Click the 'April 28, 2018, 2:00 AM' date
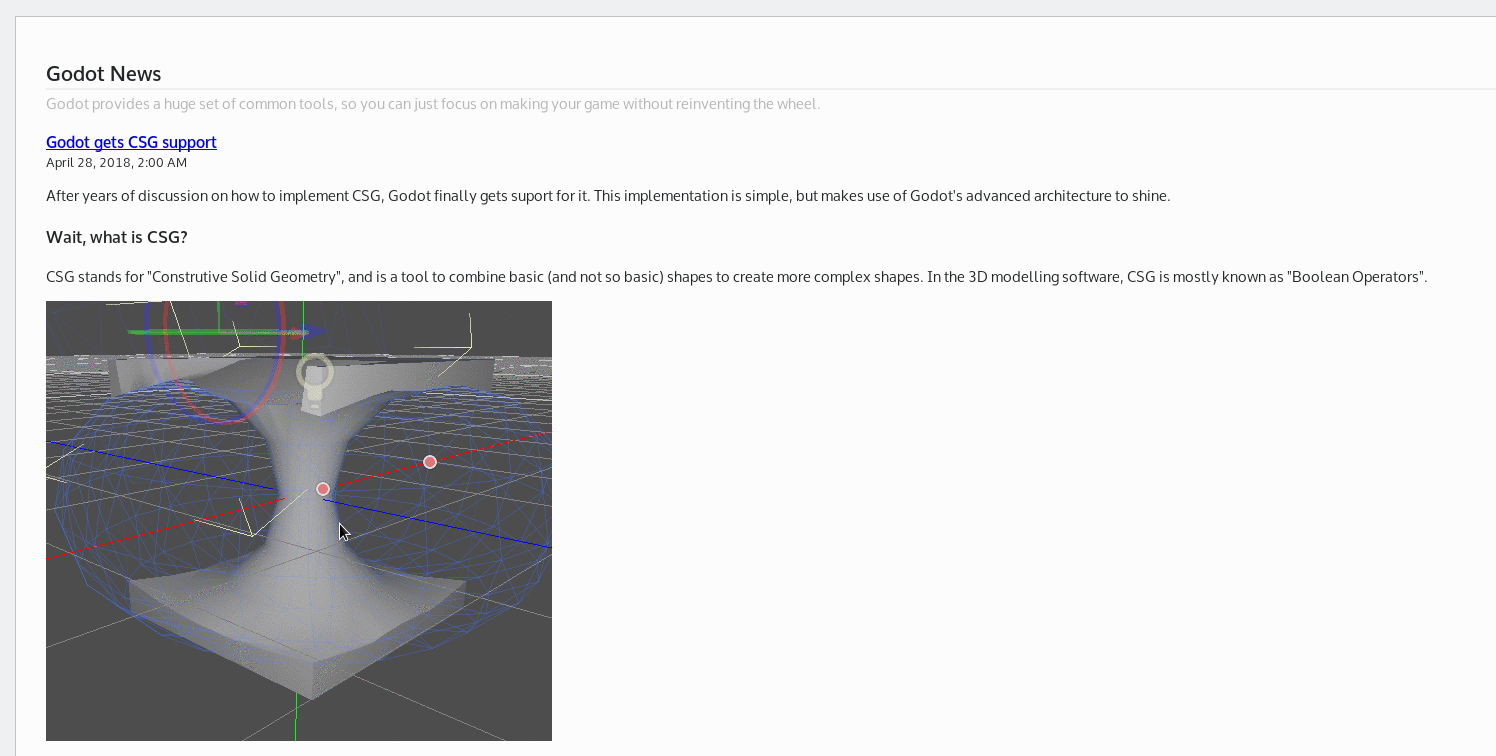 (116, 162)
